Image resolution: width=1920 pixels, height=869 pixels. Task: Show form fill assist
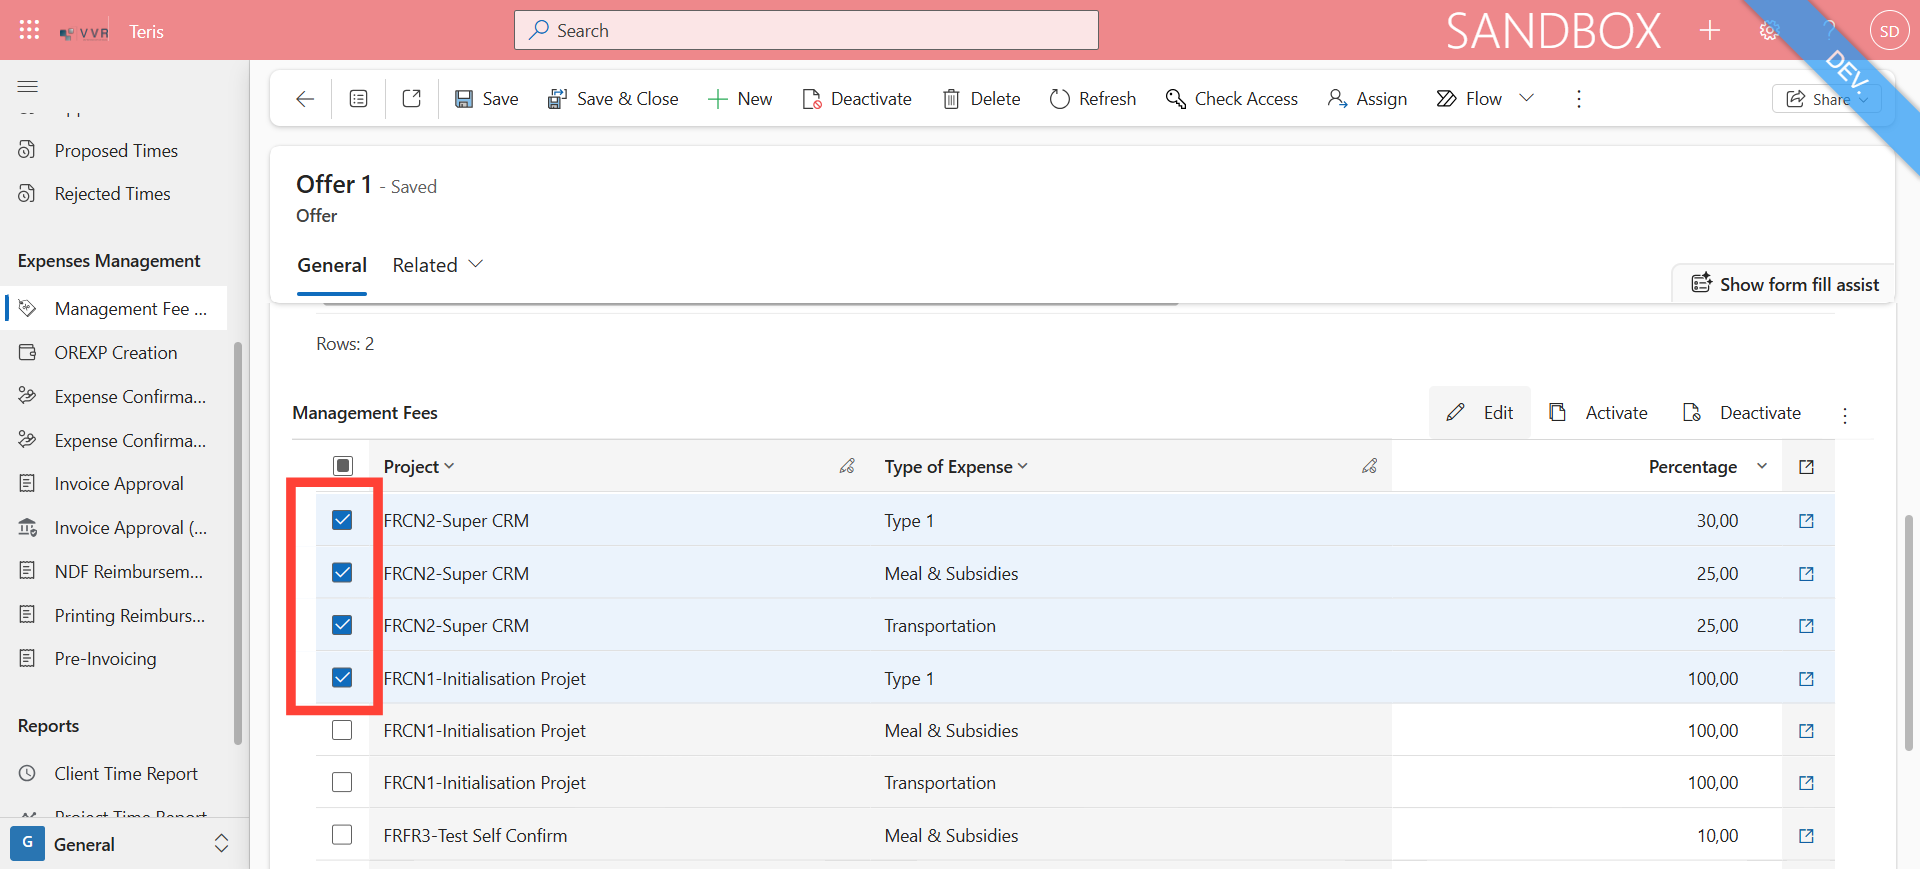pos(1785,284)
